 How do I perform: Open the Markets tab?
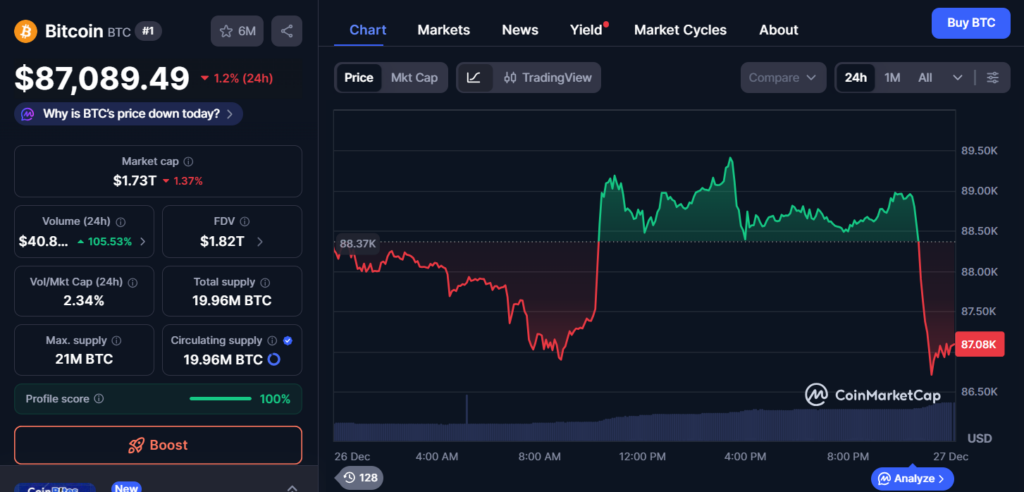[443, 30]
